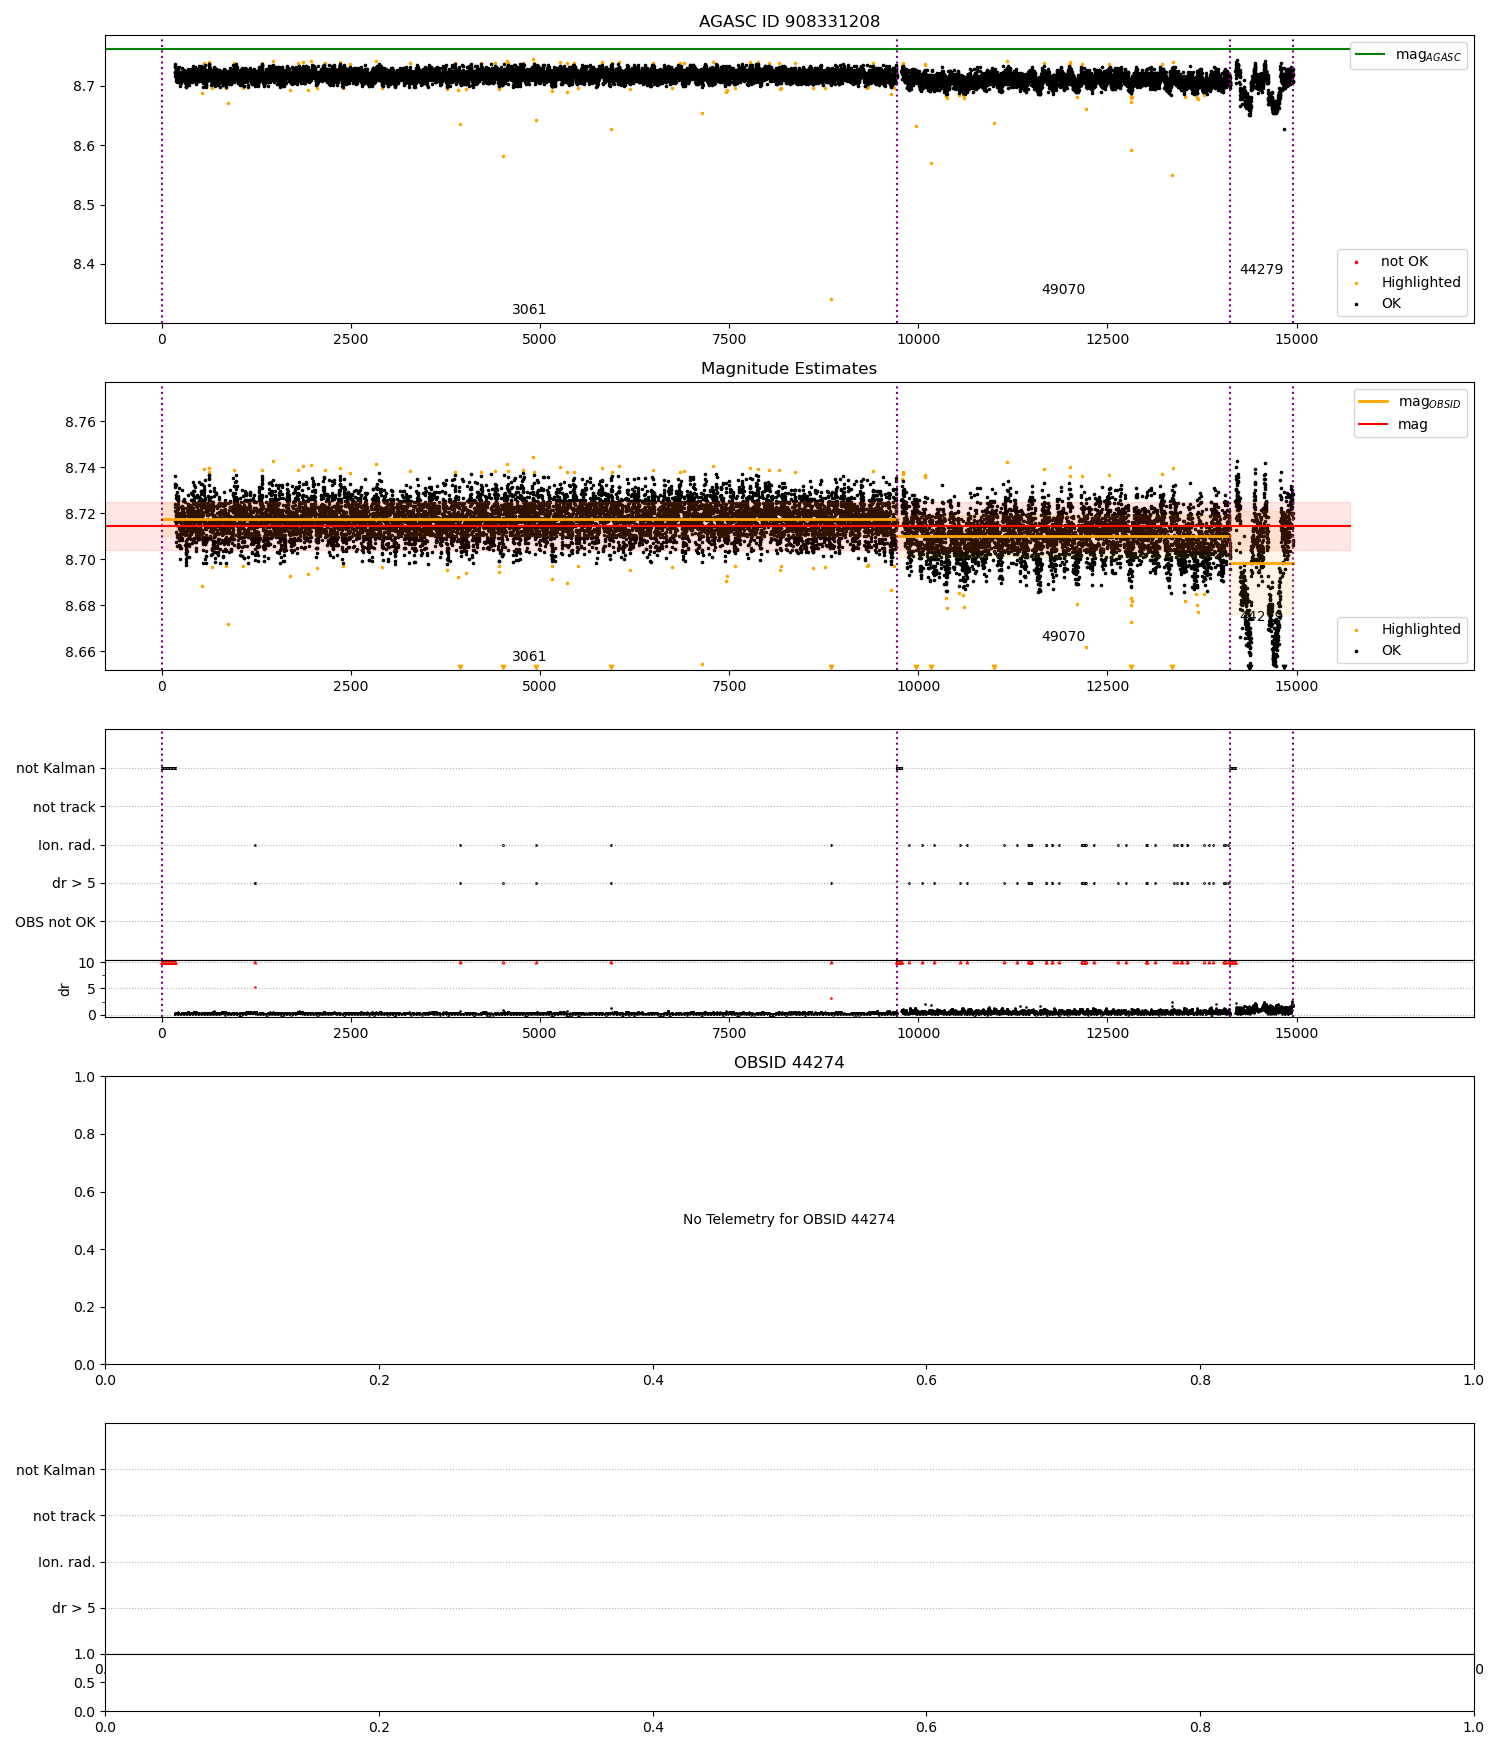Click the "3061" label in Magnitude Estimates plot
Image resolution: width=1500 pixels, height=1750 pixels.
(x=529, y=657)
